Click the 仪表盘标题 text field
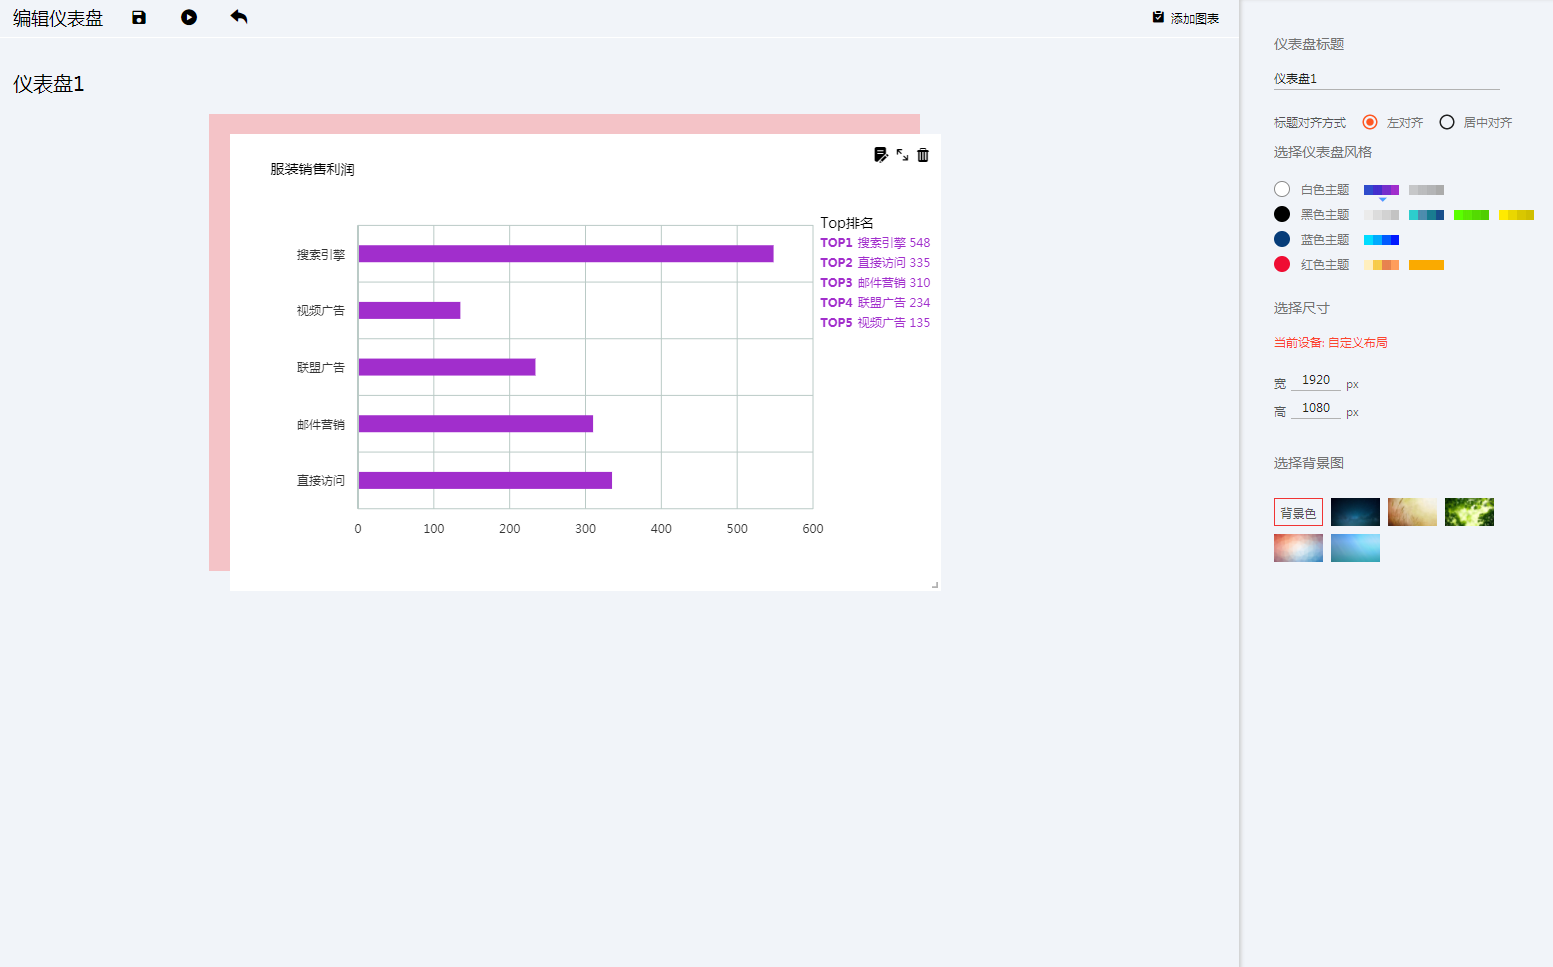This screenshot has height=967, width=1553. (x=1386, y=79)
